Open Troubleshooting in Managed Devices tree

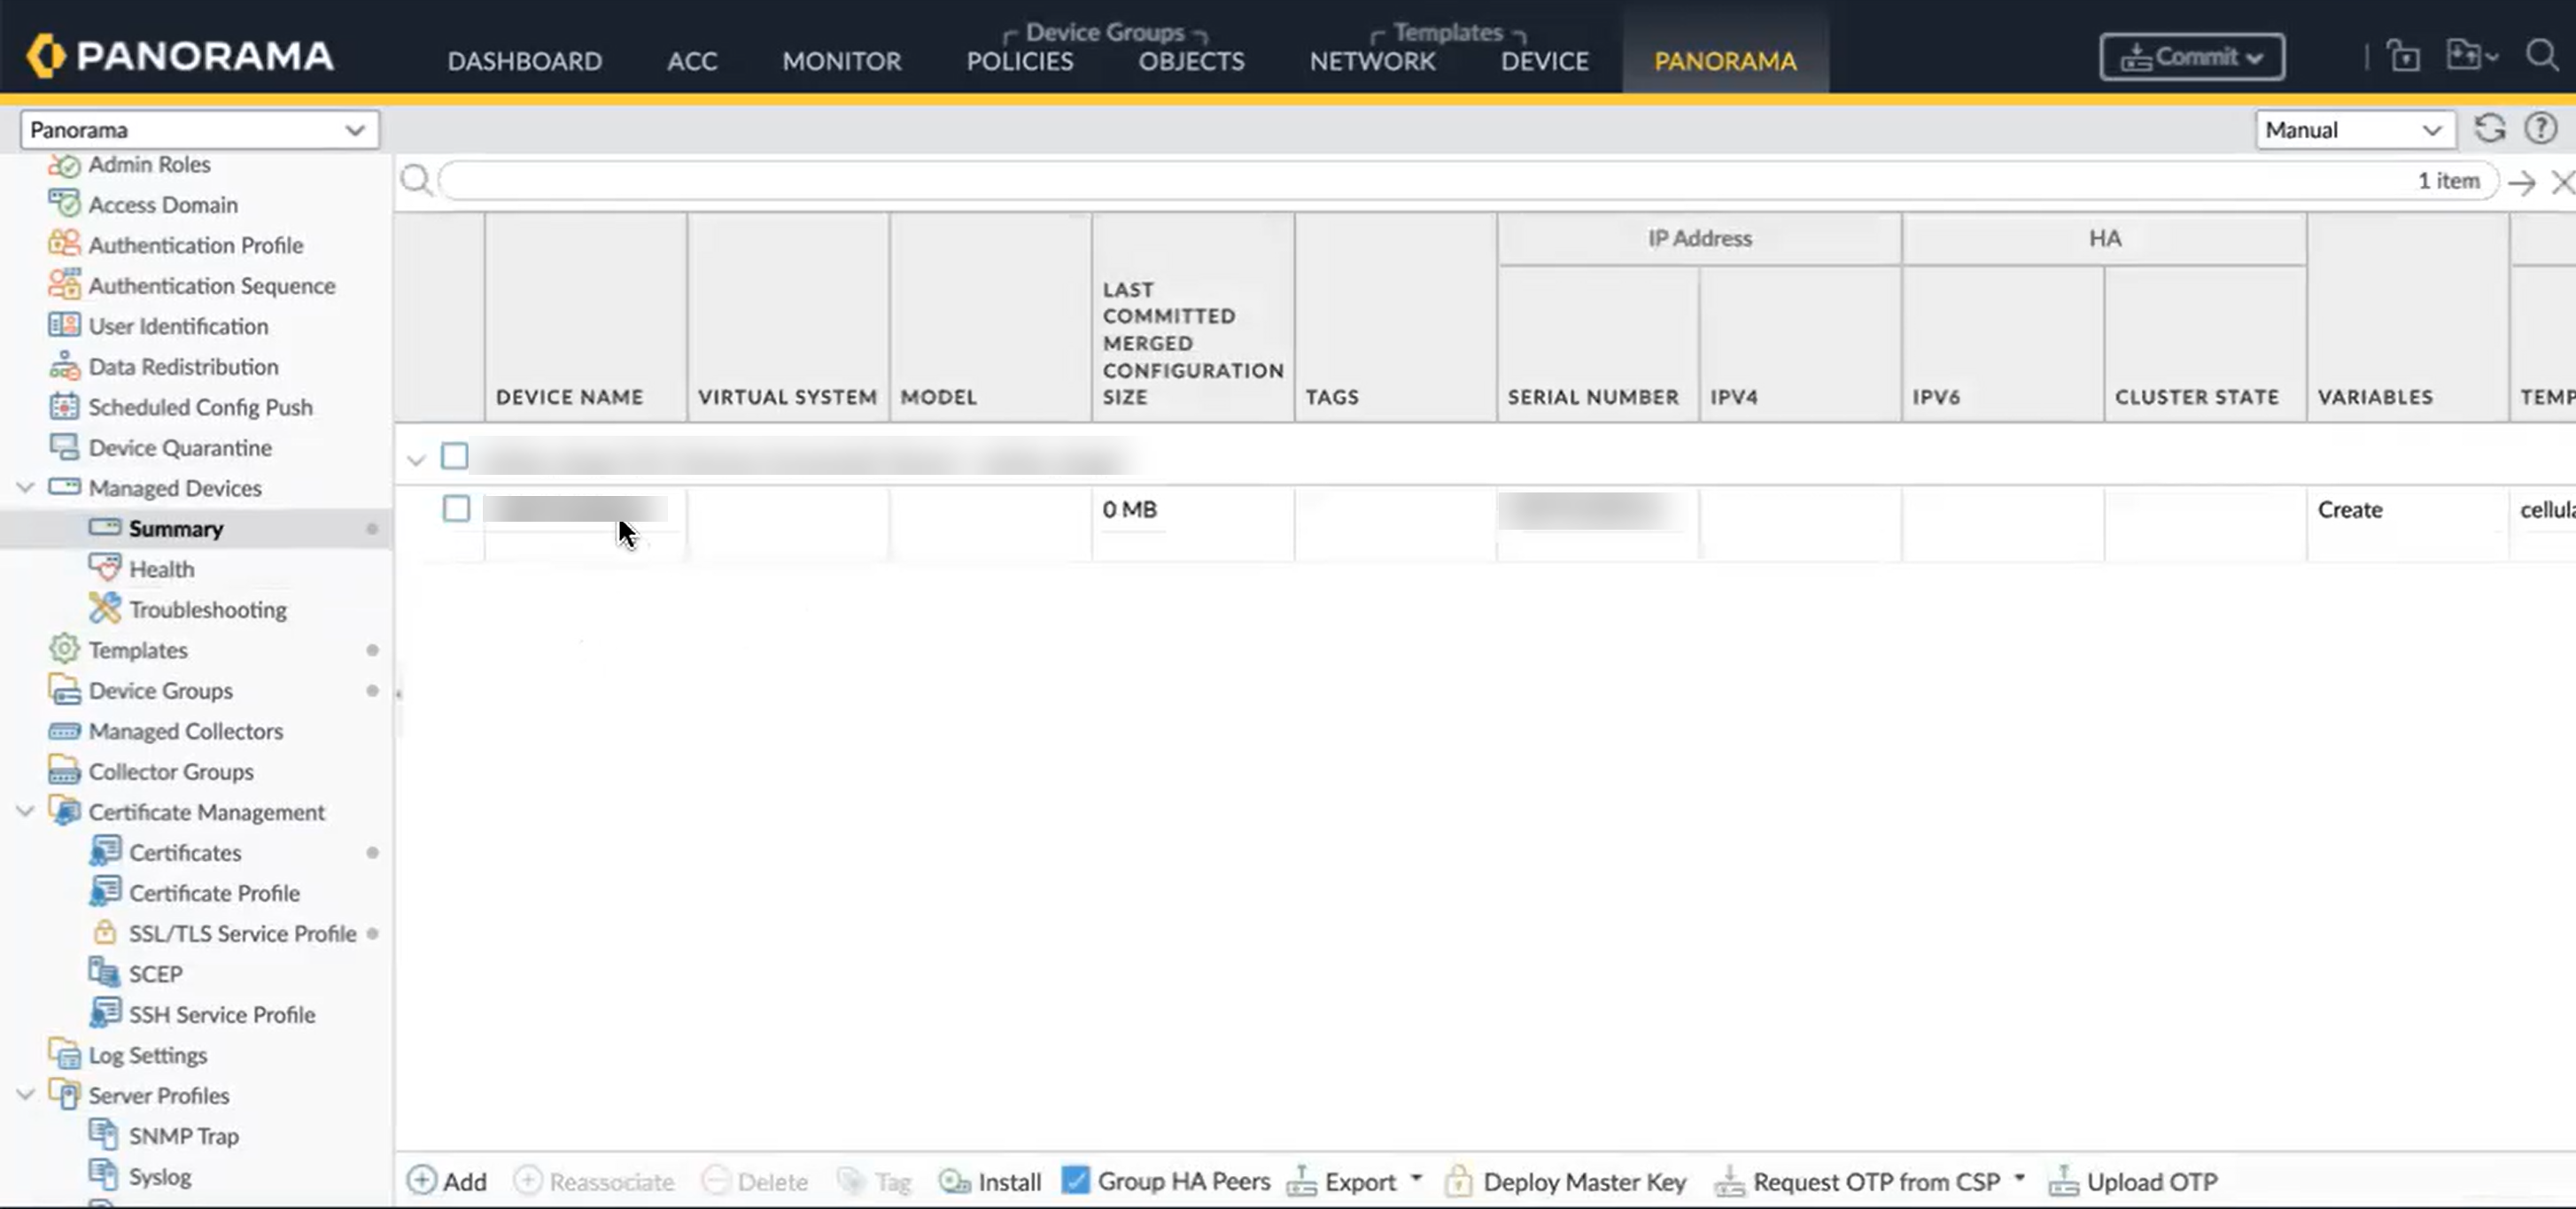coord(207,609)
